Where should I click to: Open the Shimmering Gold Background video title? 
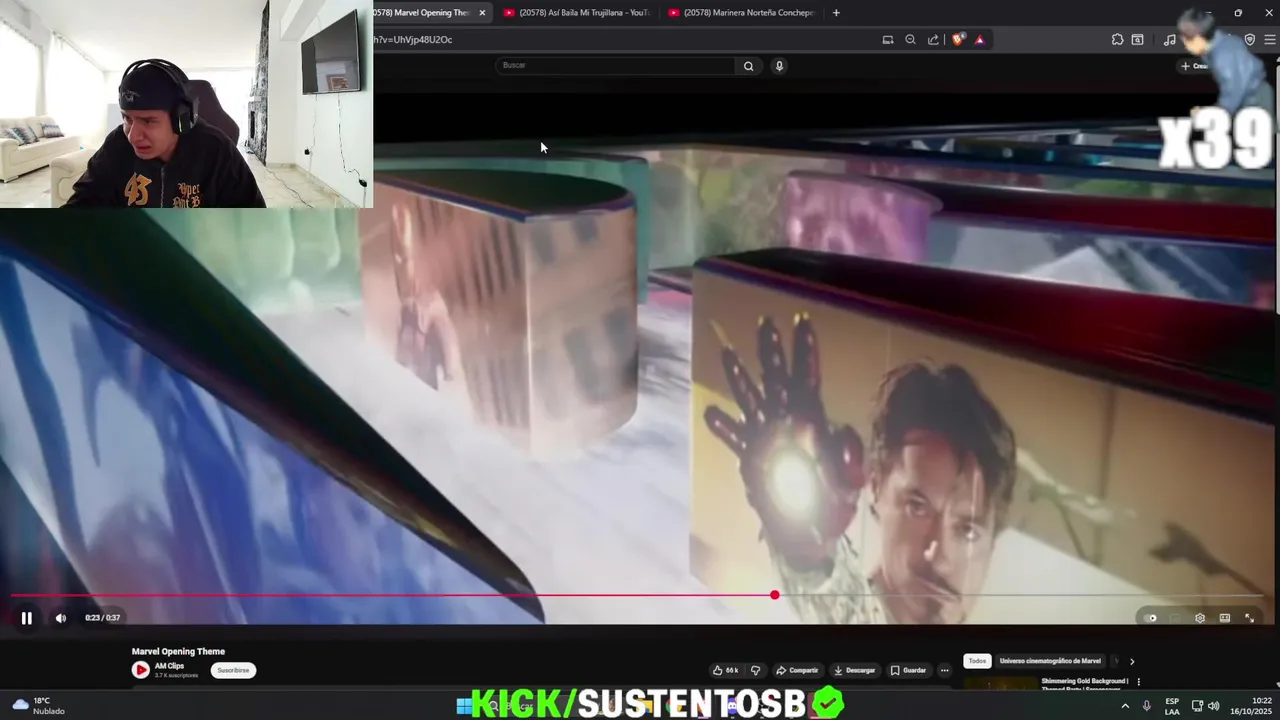pyautogui.click(x=1085, y=685)
